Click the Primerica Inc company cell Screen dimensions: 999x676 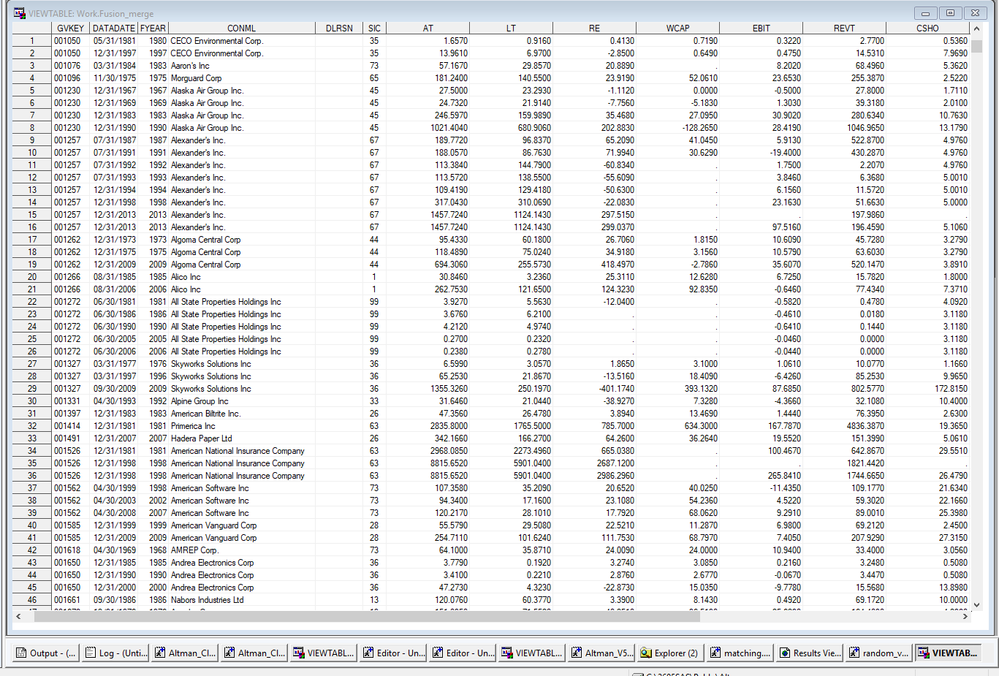241,426
